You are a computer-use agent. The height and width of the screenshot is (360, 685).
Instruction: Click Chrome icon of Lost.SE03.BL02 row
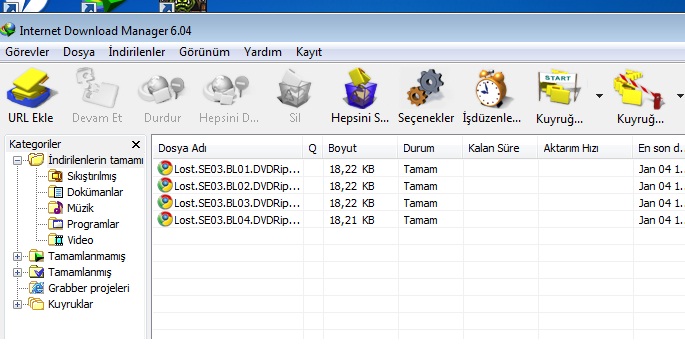coord(165,185)
